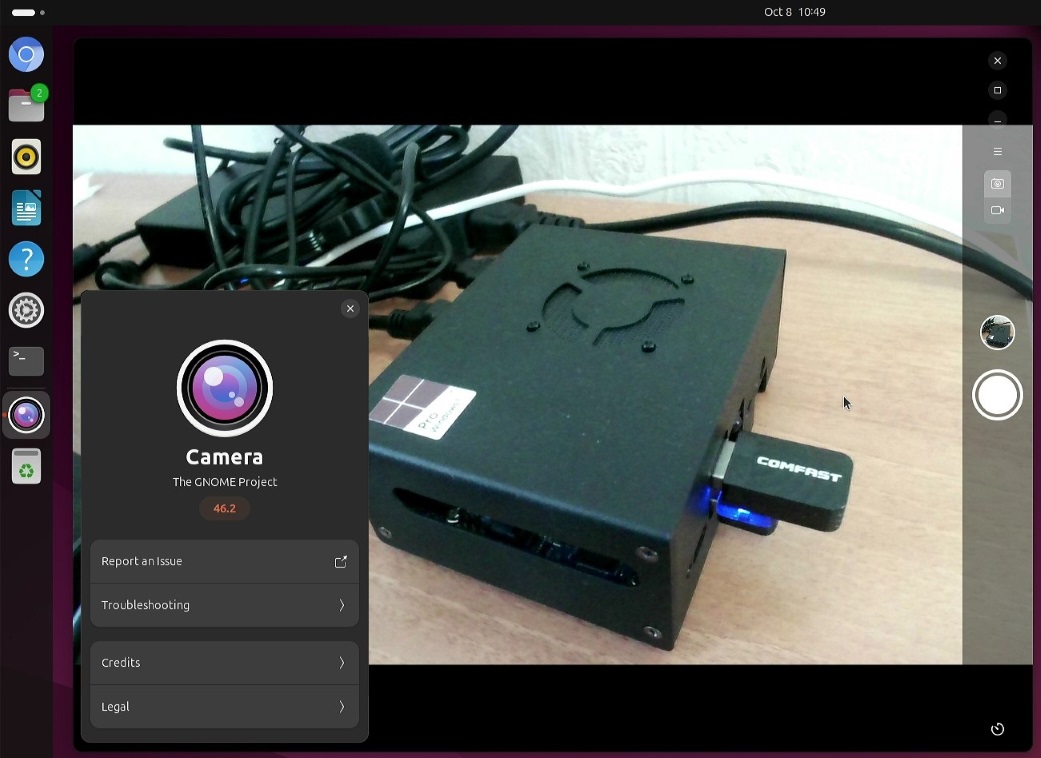Open the last captured photo thumbnail

pos(997,333)
